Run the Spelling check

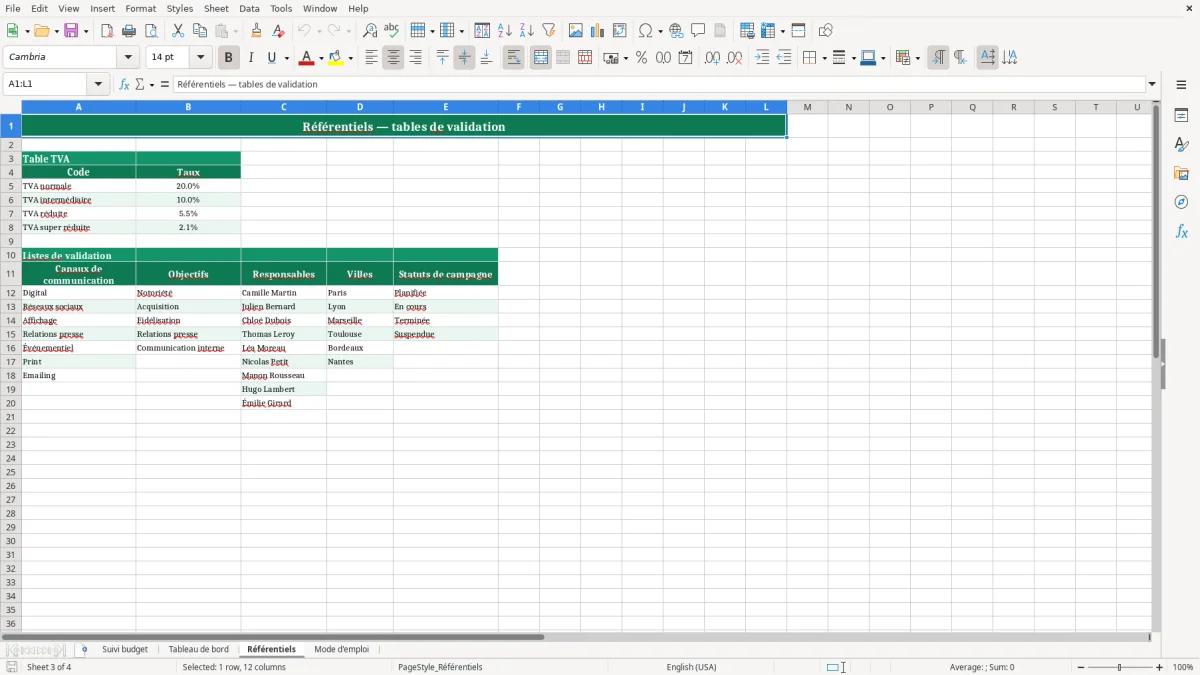391,31
